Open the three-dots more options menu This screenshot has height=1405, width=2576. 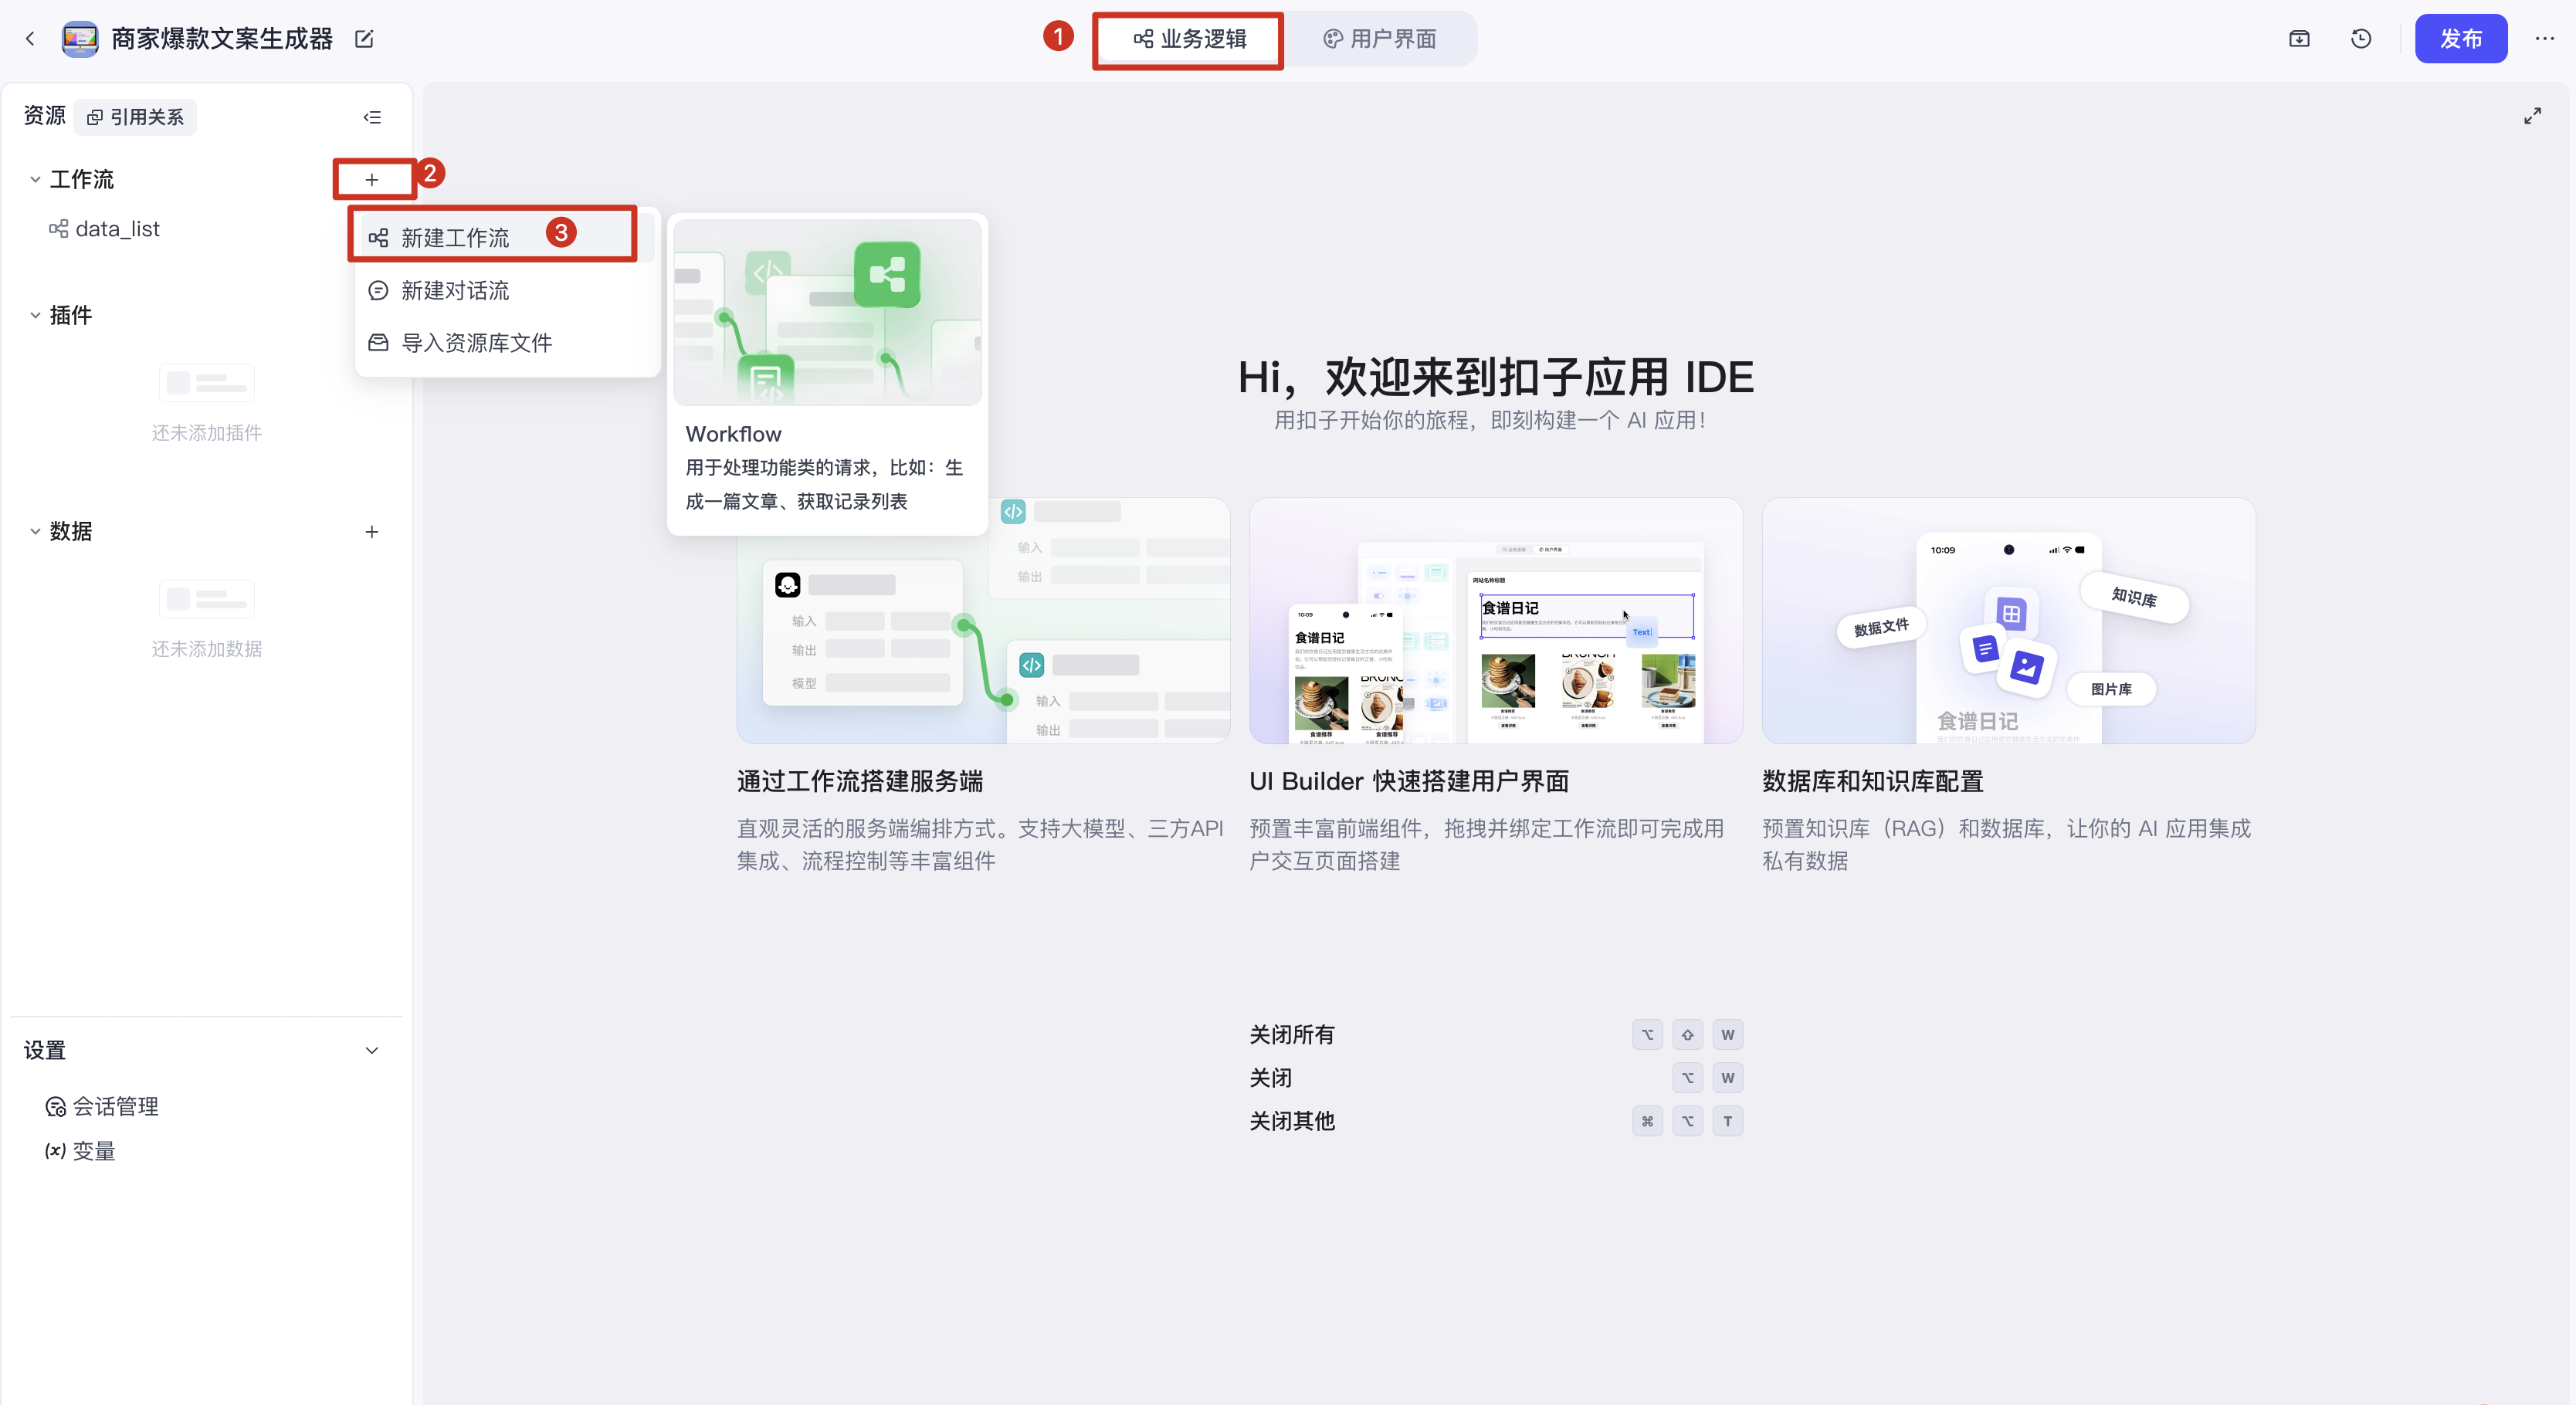[2544, 39]
